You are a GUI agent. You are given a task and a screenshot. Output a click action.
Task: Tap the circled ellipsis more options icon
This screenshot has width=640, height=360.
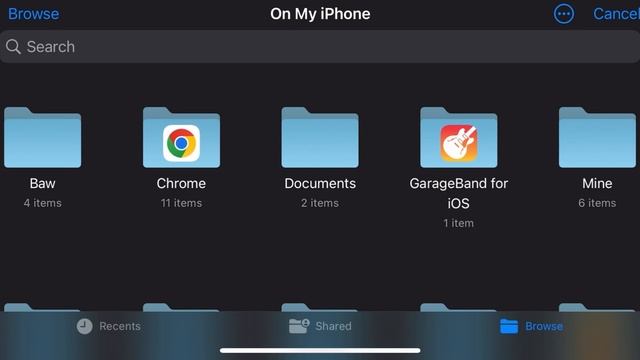pos(564,14)
